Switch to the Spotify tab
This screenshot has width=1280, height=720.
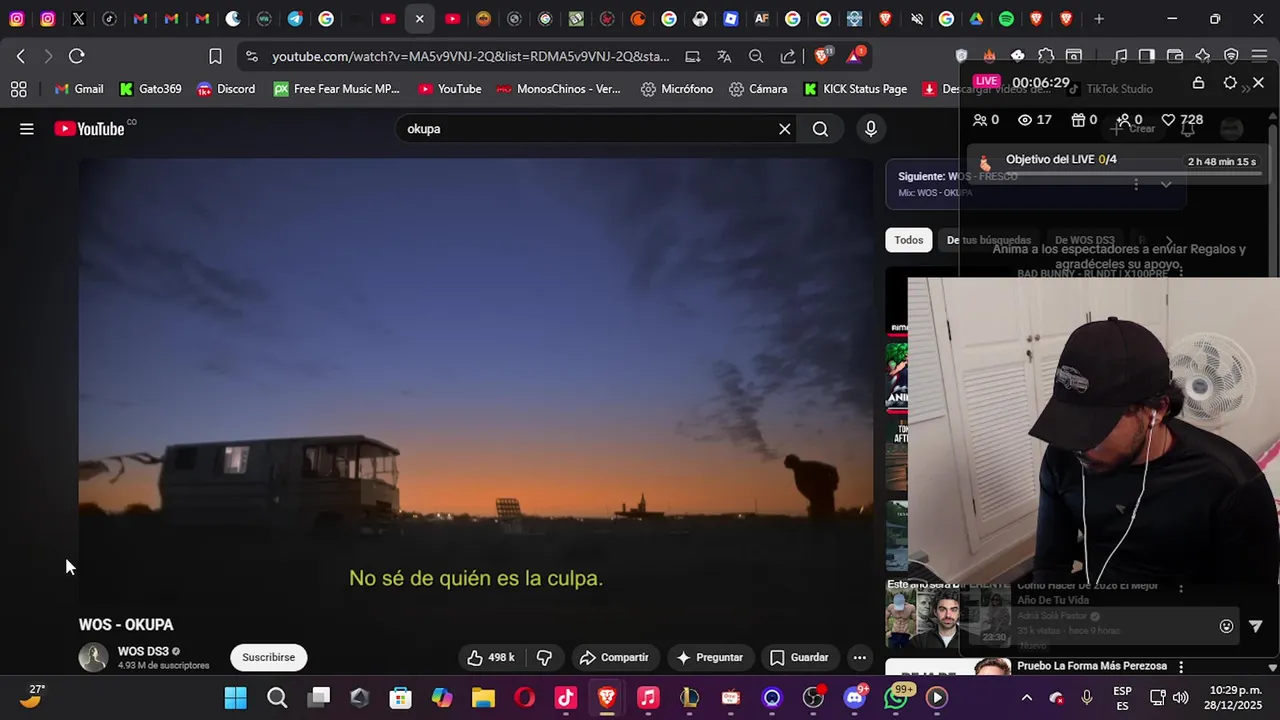click(x=1006, y=19)
